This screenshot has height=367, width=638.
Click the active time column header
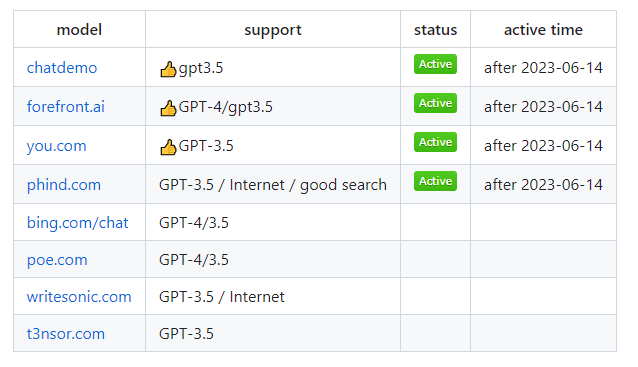point(543,30)
